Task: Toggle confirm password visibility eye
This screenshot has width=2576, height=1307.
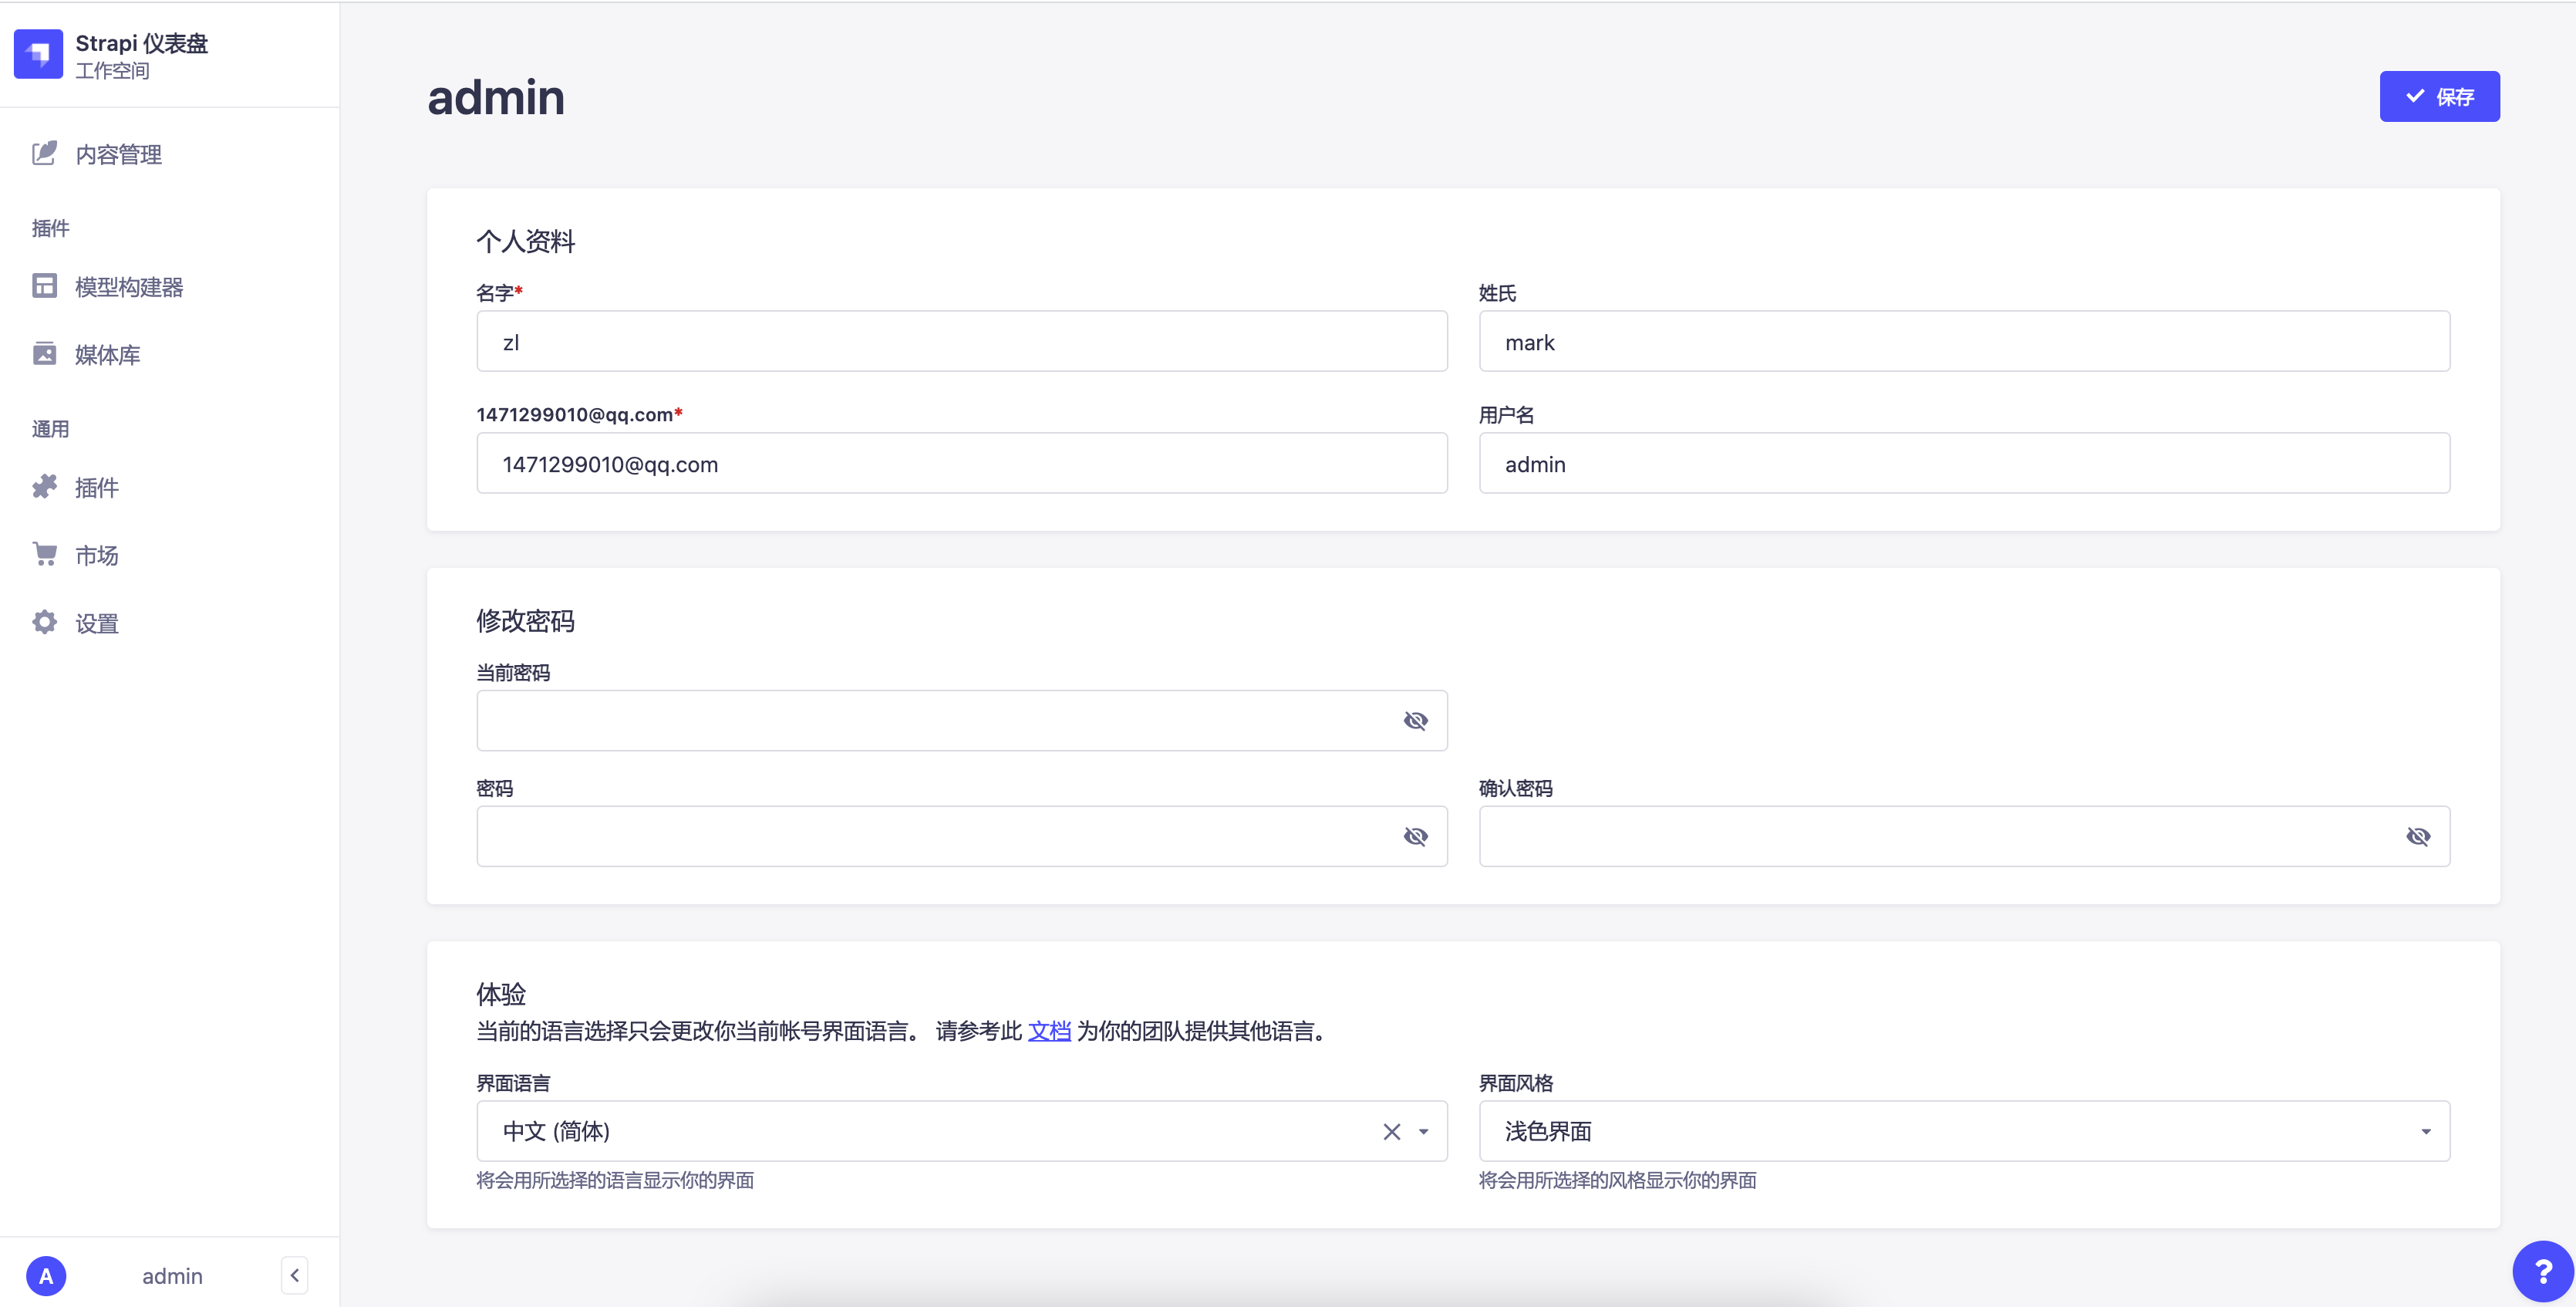Action: [x=2417, y=836]
